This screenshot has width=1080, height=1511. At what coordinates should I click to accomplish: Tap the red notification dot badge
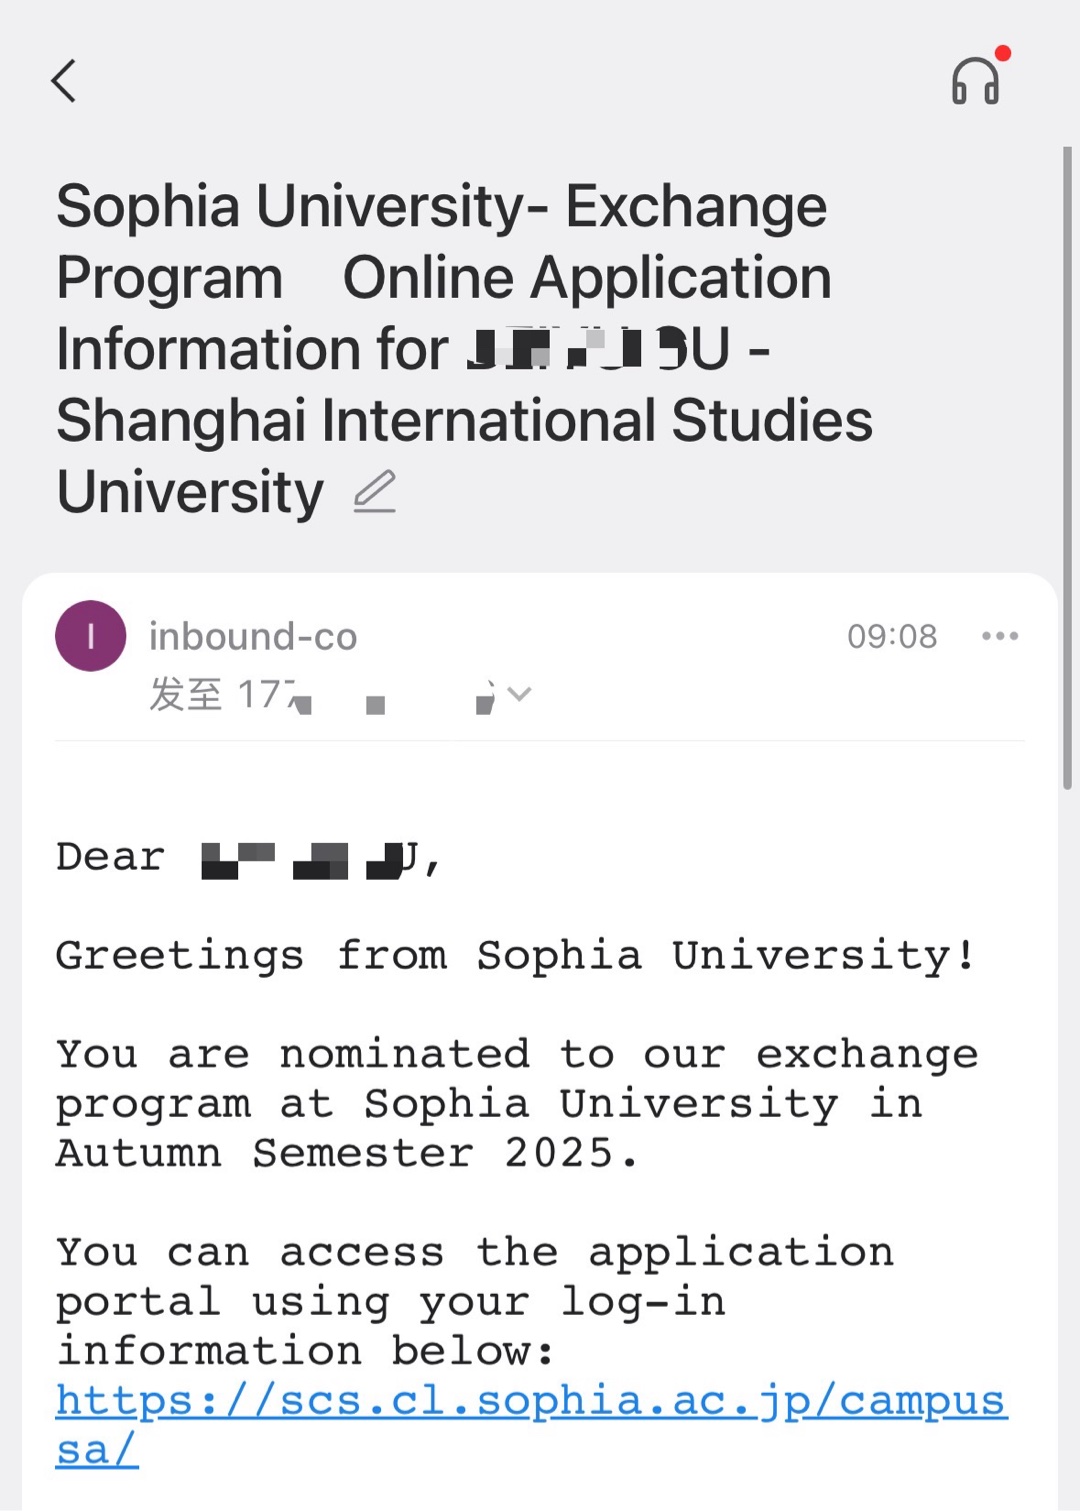tap(1003, 54)
